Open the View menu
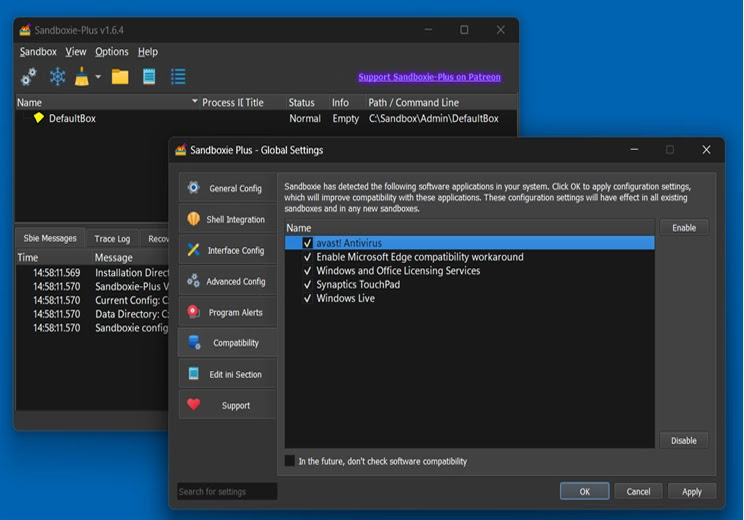Screen dimensions: 744x520 click(76, 52)
